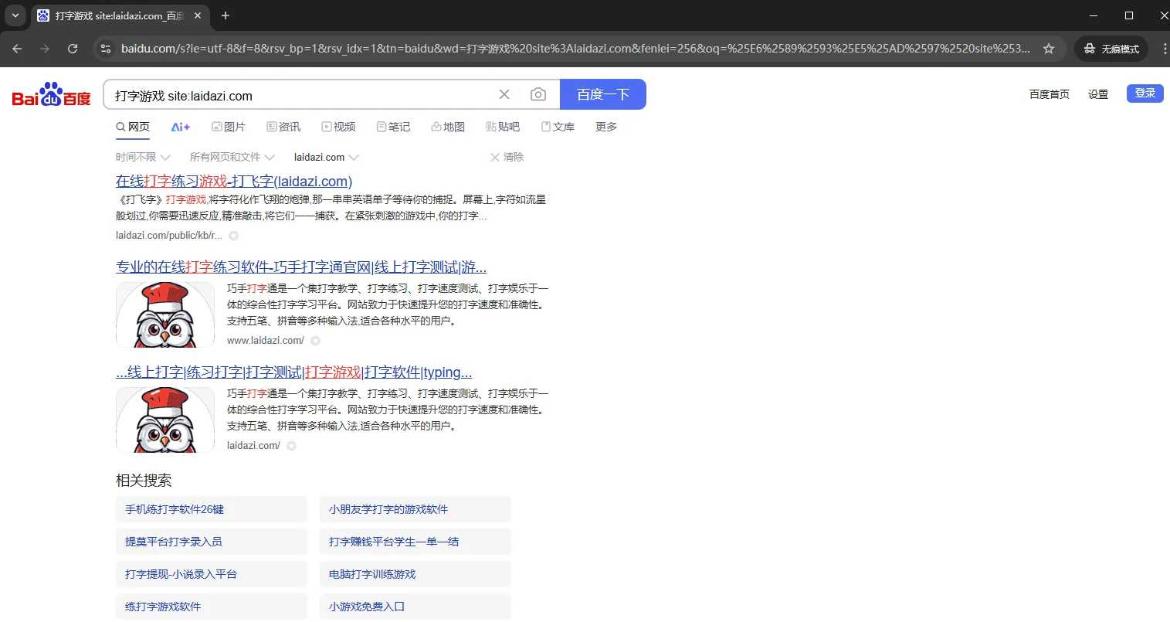Image resolution: width=1170 pixels, height=622 pixels.
Task: Click the laidazi.com/public/kb/r... URL
Action: point(169,236)
